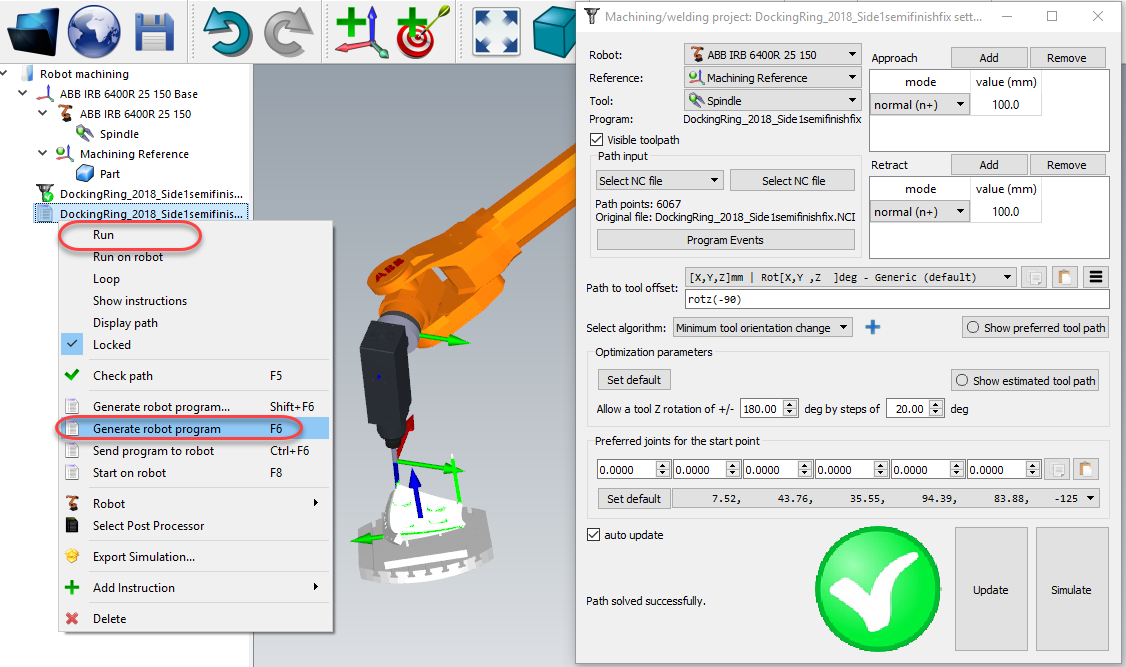Viewport: 1126px width, 667px height.
Task: Click the large green checkmark status icon
Action: pyautogui.click(x=878, y=589)
